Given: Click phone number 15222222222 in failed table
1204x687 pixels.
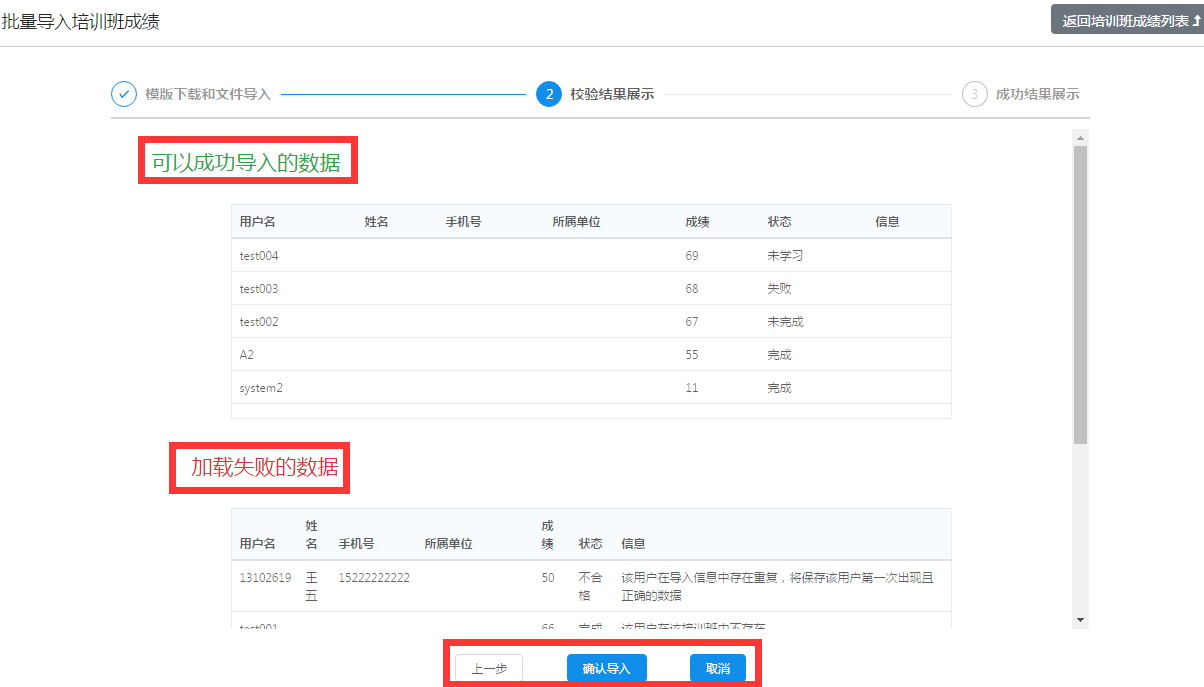Looking at the screenshot, I should pos(374,578).
